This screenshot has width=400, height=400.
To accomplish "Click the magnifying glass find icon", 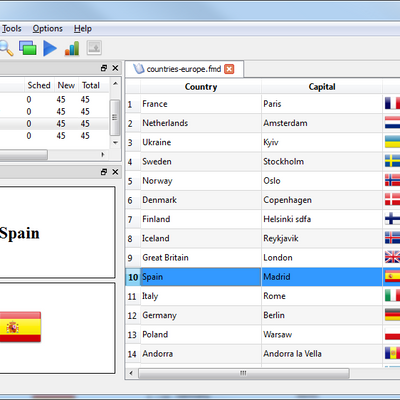I will point(6,48).
